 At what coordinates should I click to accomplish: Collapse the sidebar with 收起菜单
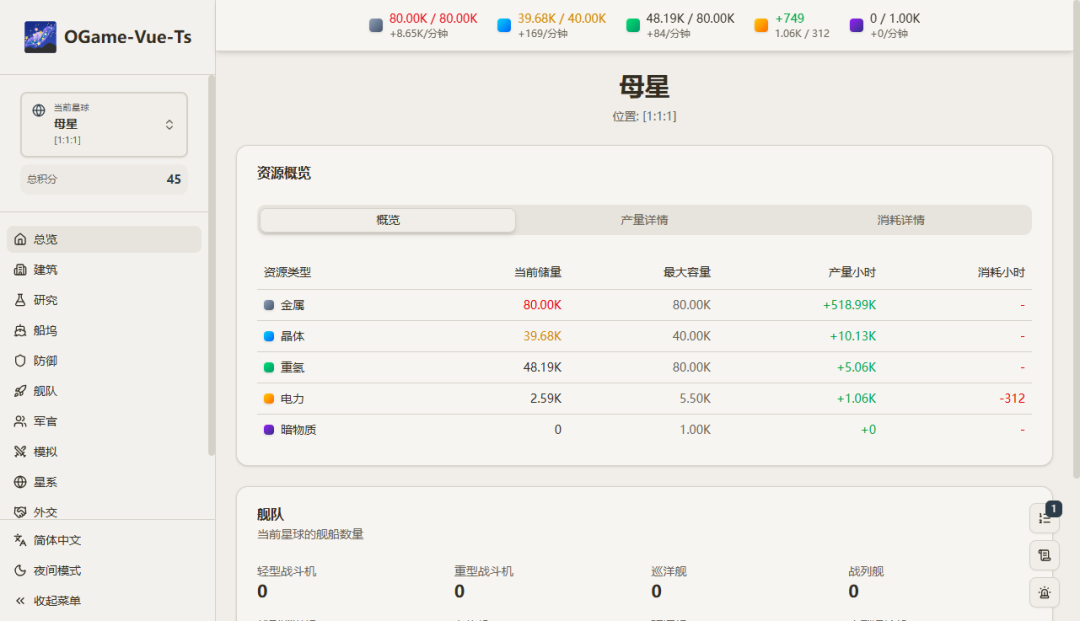point(57,601)
